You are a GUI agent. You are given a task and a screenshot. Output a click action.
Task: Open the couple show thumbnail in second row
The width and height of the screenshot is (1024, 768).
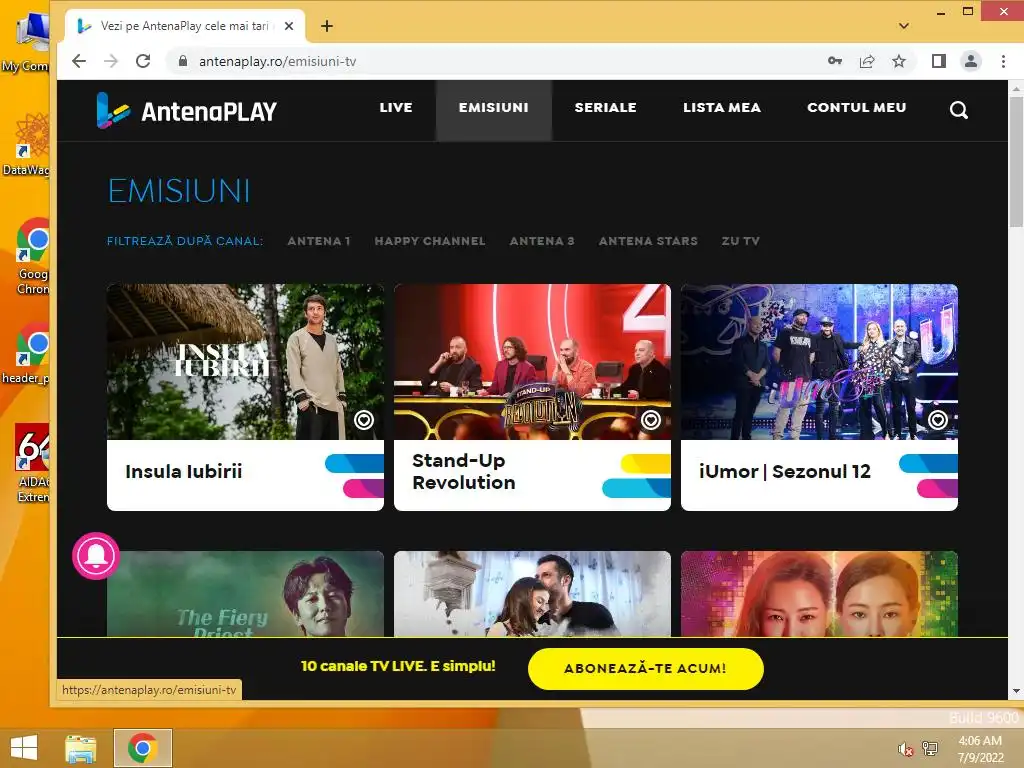[x=532, y=594]
